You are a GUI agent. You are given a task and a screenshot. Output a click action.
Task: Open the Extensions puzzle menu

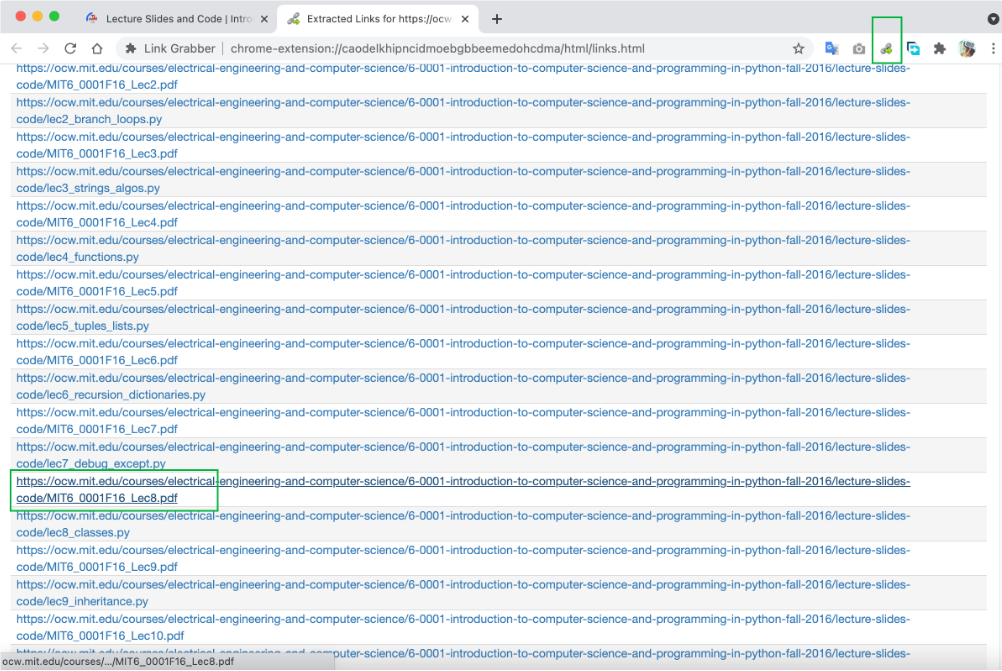click(939, 49)
